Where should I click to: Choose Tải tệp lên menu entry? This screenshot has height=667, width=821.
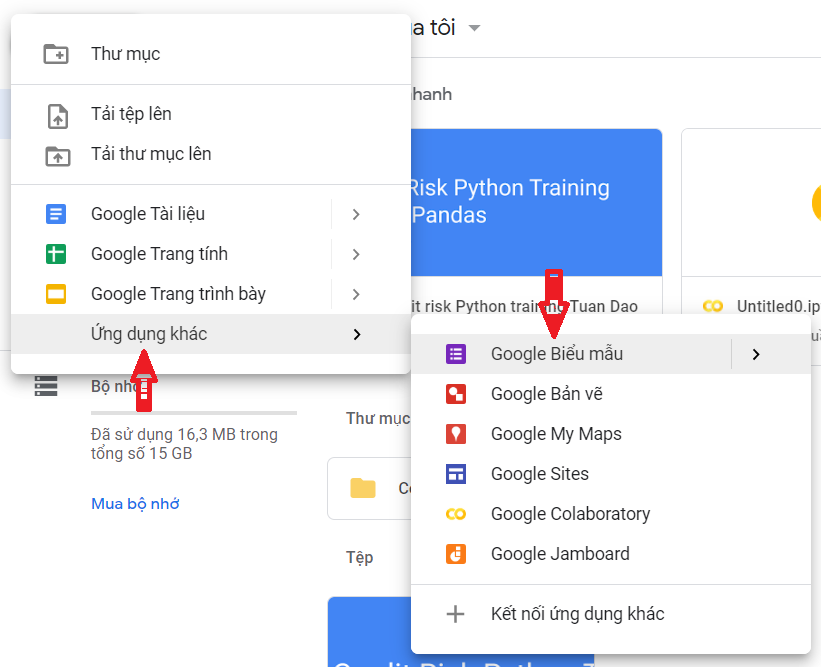point(210,114)
